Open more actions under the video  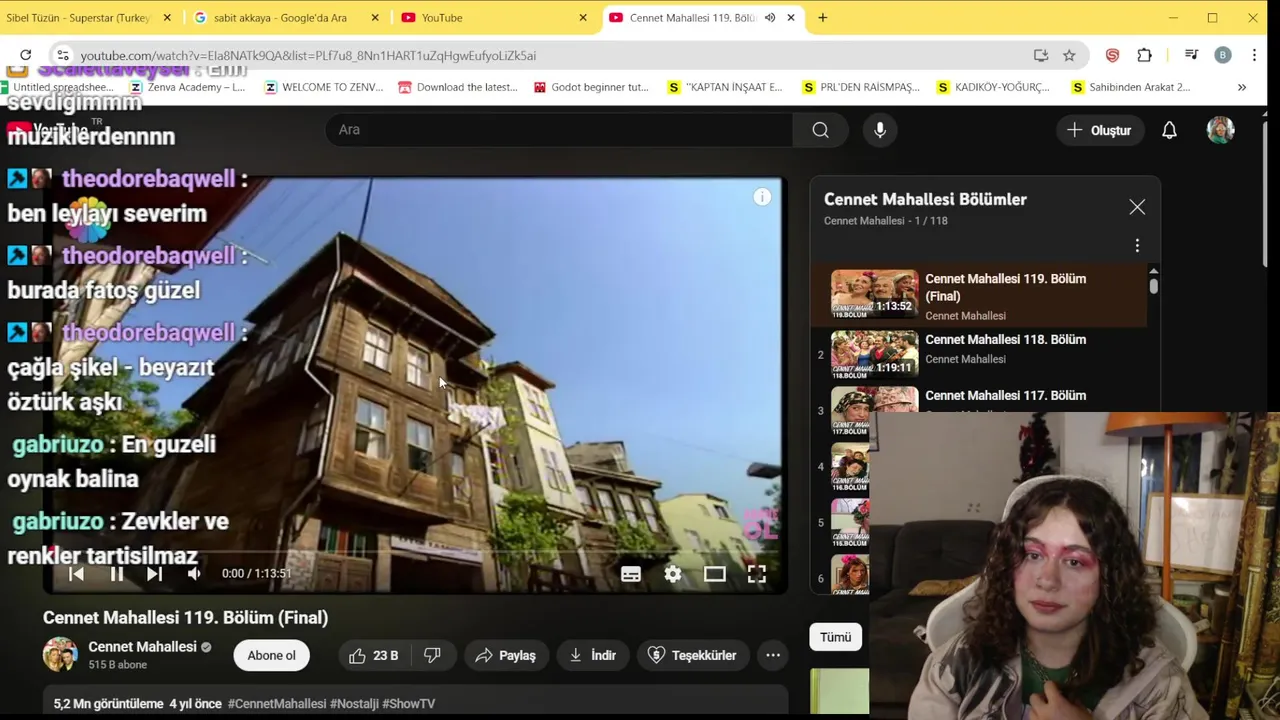pyautogui.click(x=773, y=656)
